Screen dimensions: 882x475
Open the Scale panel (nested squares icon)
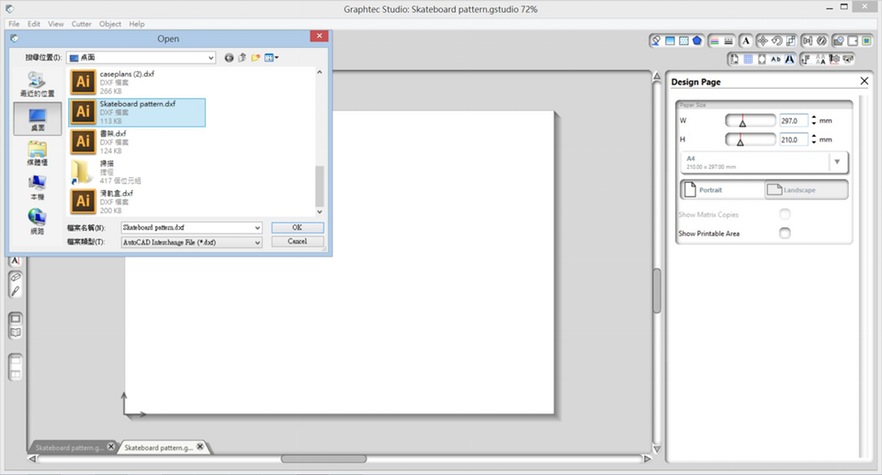coord(791,41)
